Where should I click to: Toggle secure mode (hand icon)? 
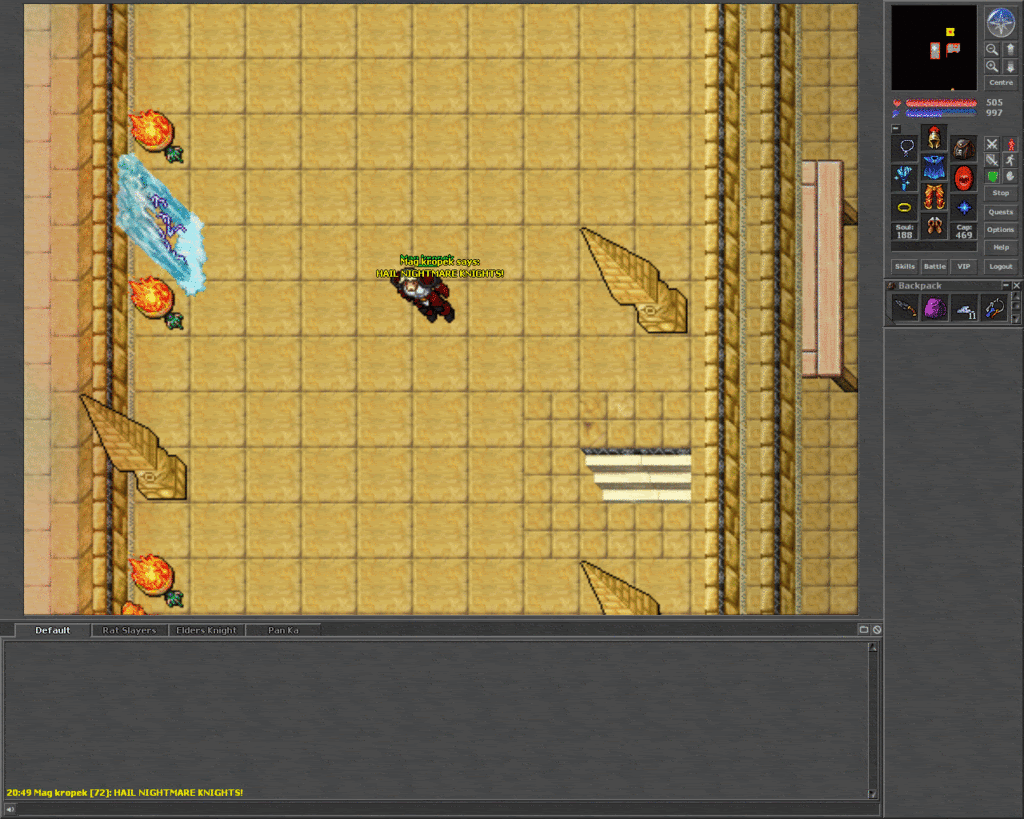(x=1010, y=176)
